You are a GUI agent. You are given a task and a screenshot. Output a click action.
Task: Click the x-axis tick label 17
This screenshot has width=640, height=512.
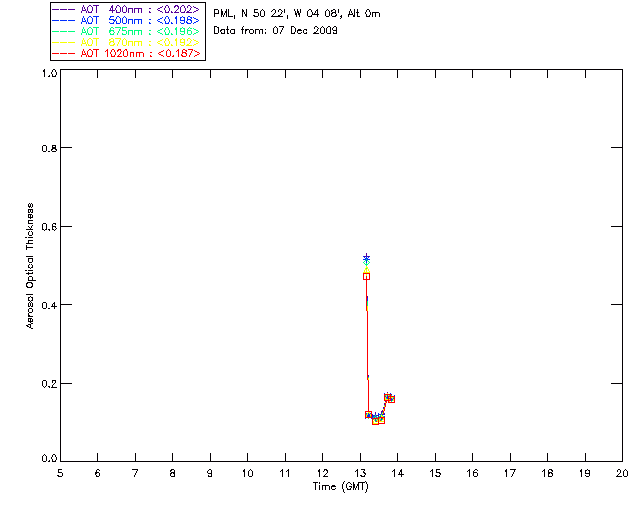click(510, 473)
